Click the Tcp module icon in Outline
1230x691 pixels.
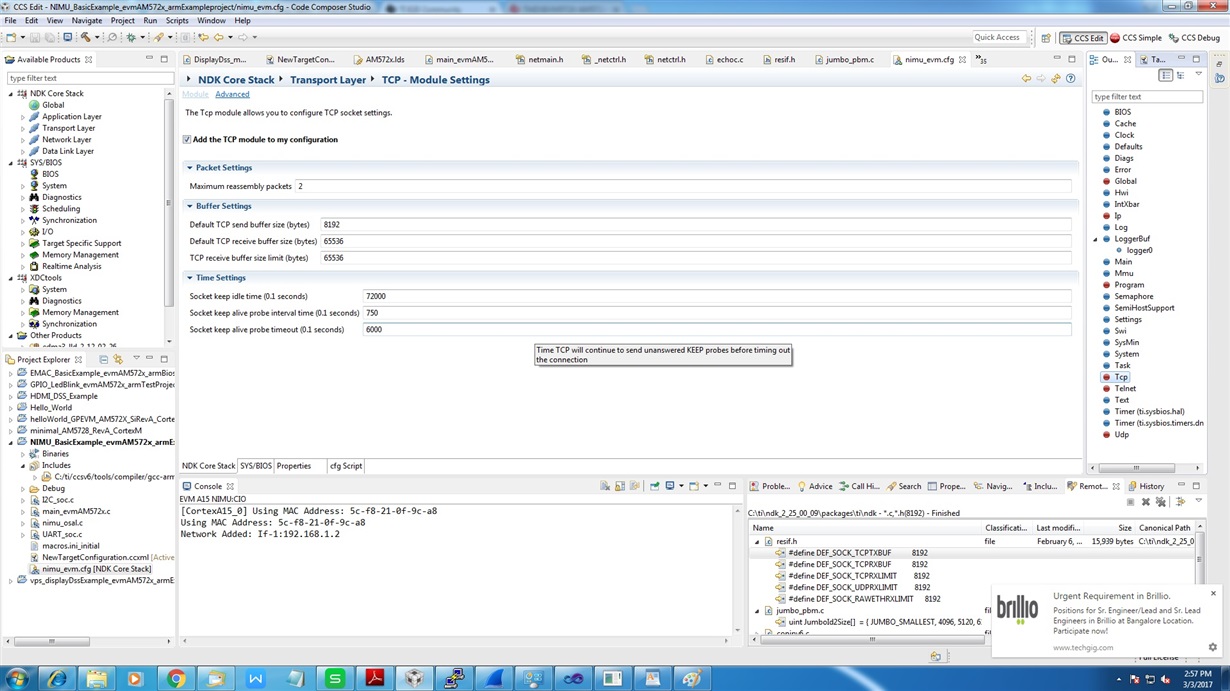pos(1106,377)
